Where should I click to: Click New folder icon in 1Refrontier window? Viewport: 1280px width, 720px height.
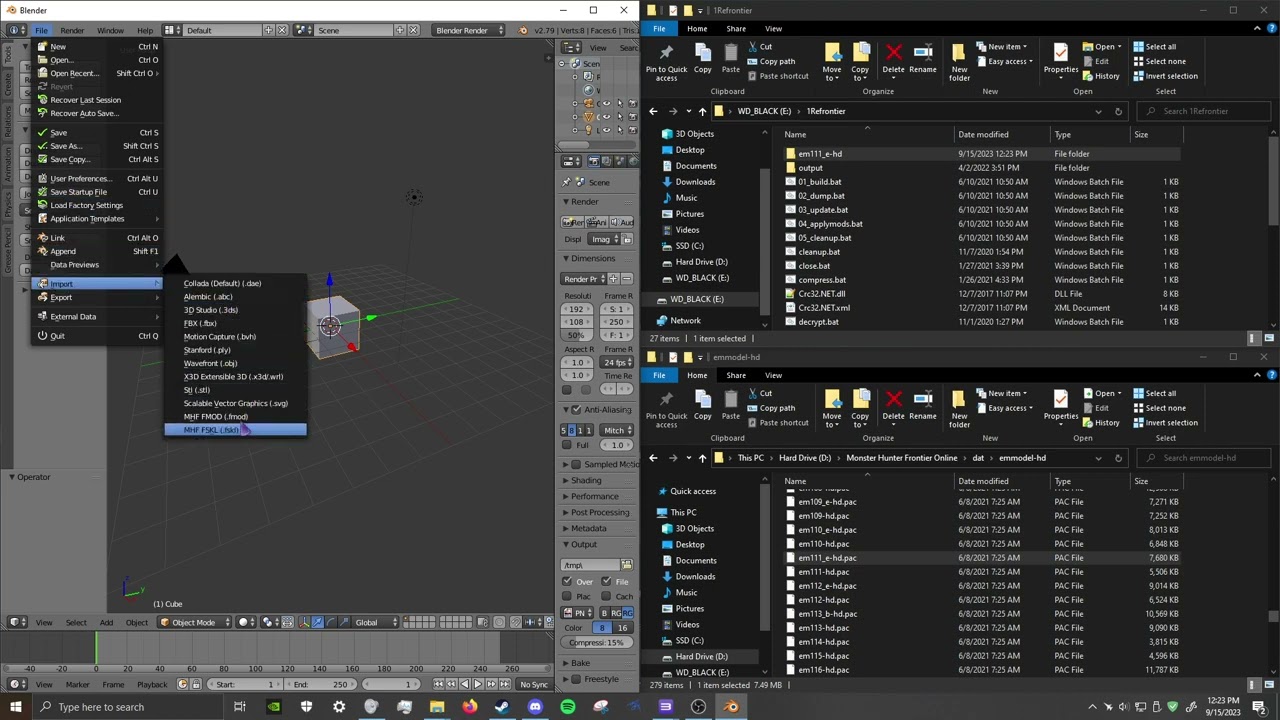[x=959, y=62]
